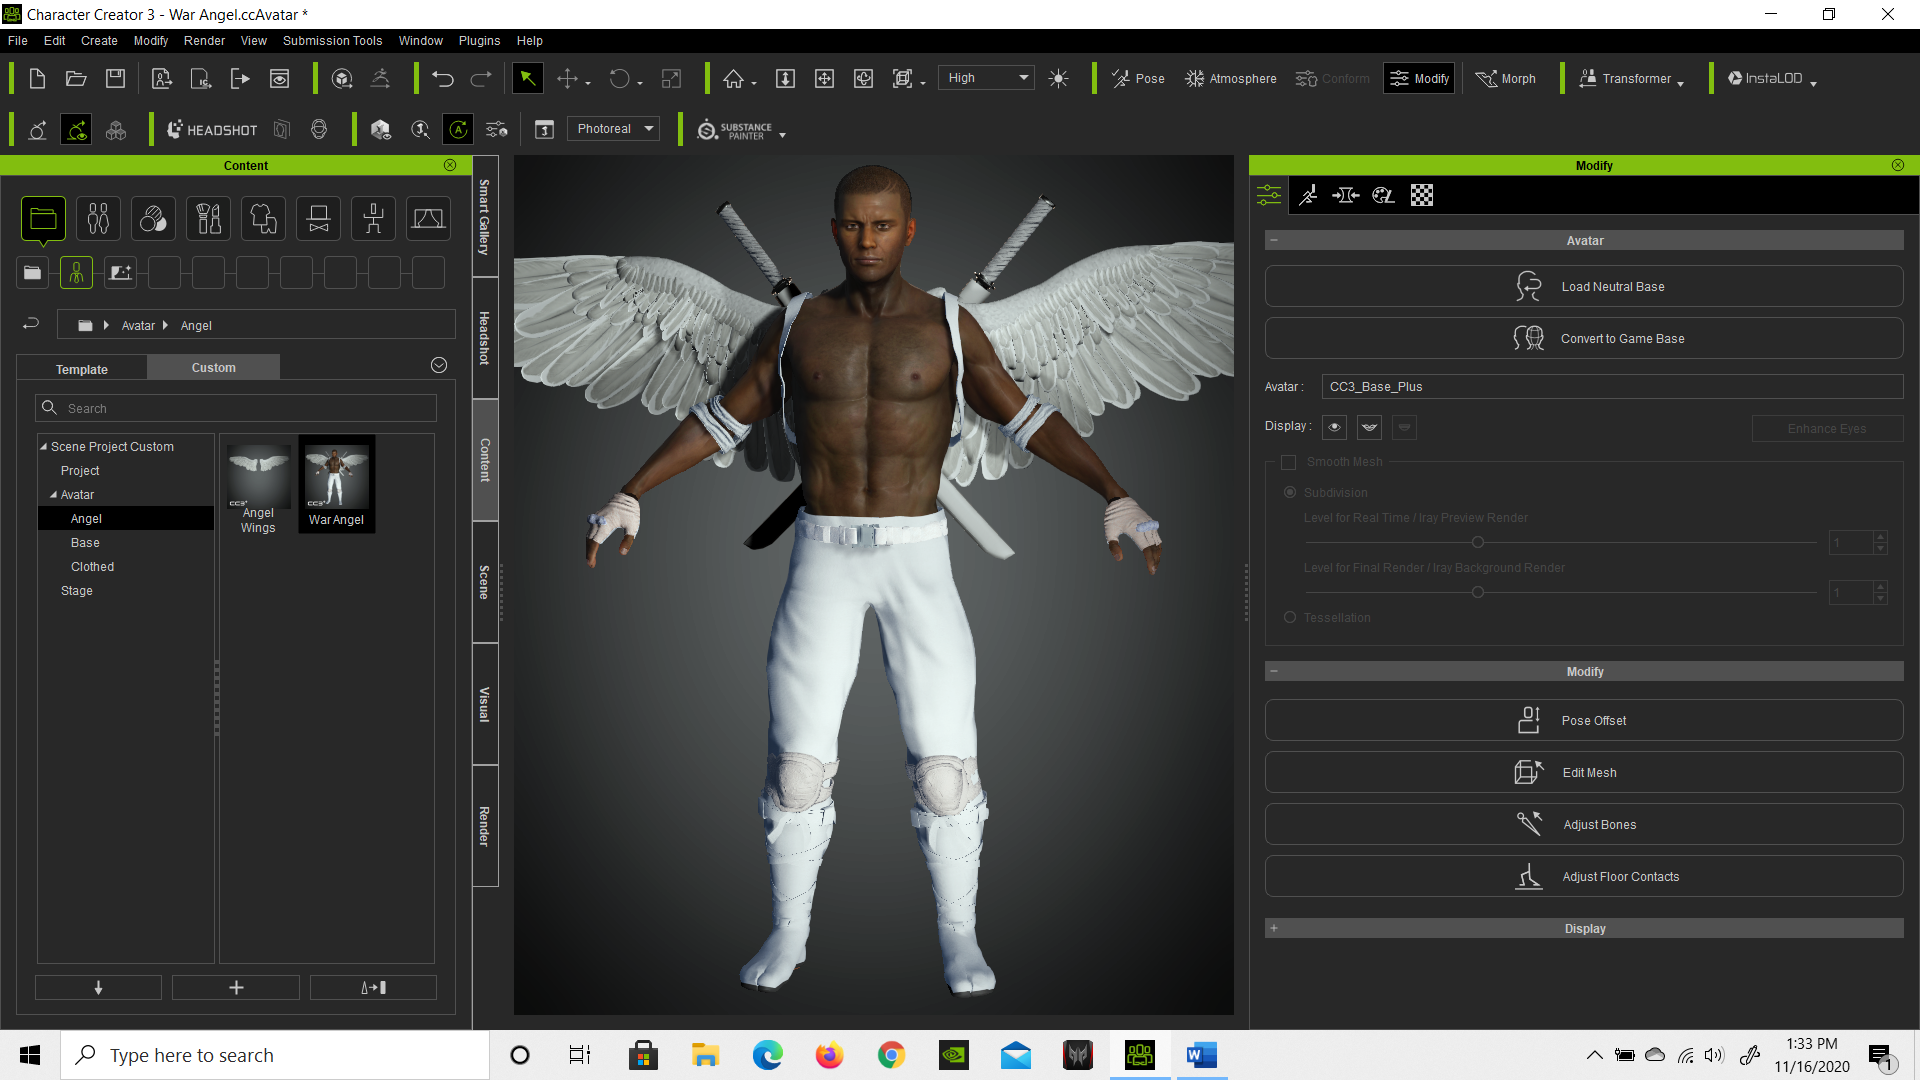
Task: Enable the Smooth Mesh checkbox
Action: tap(1288, 462)
